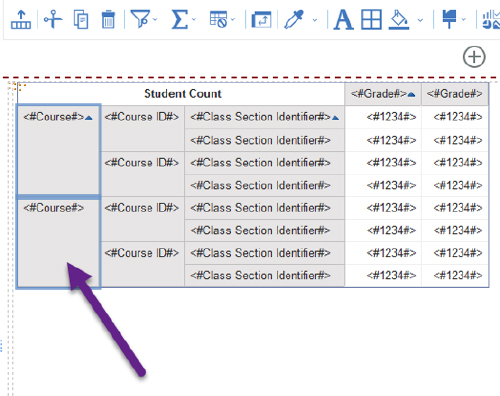Select the Course cell without sort arrow
500x396 pixels.
pyautogui.click(x=58, y=243)
